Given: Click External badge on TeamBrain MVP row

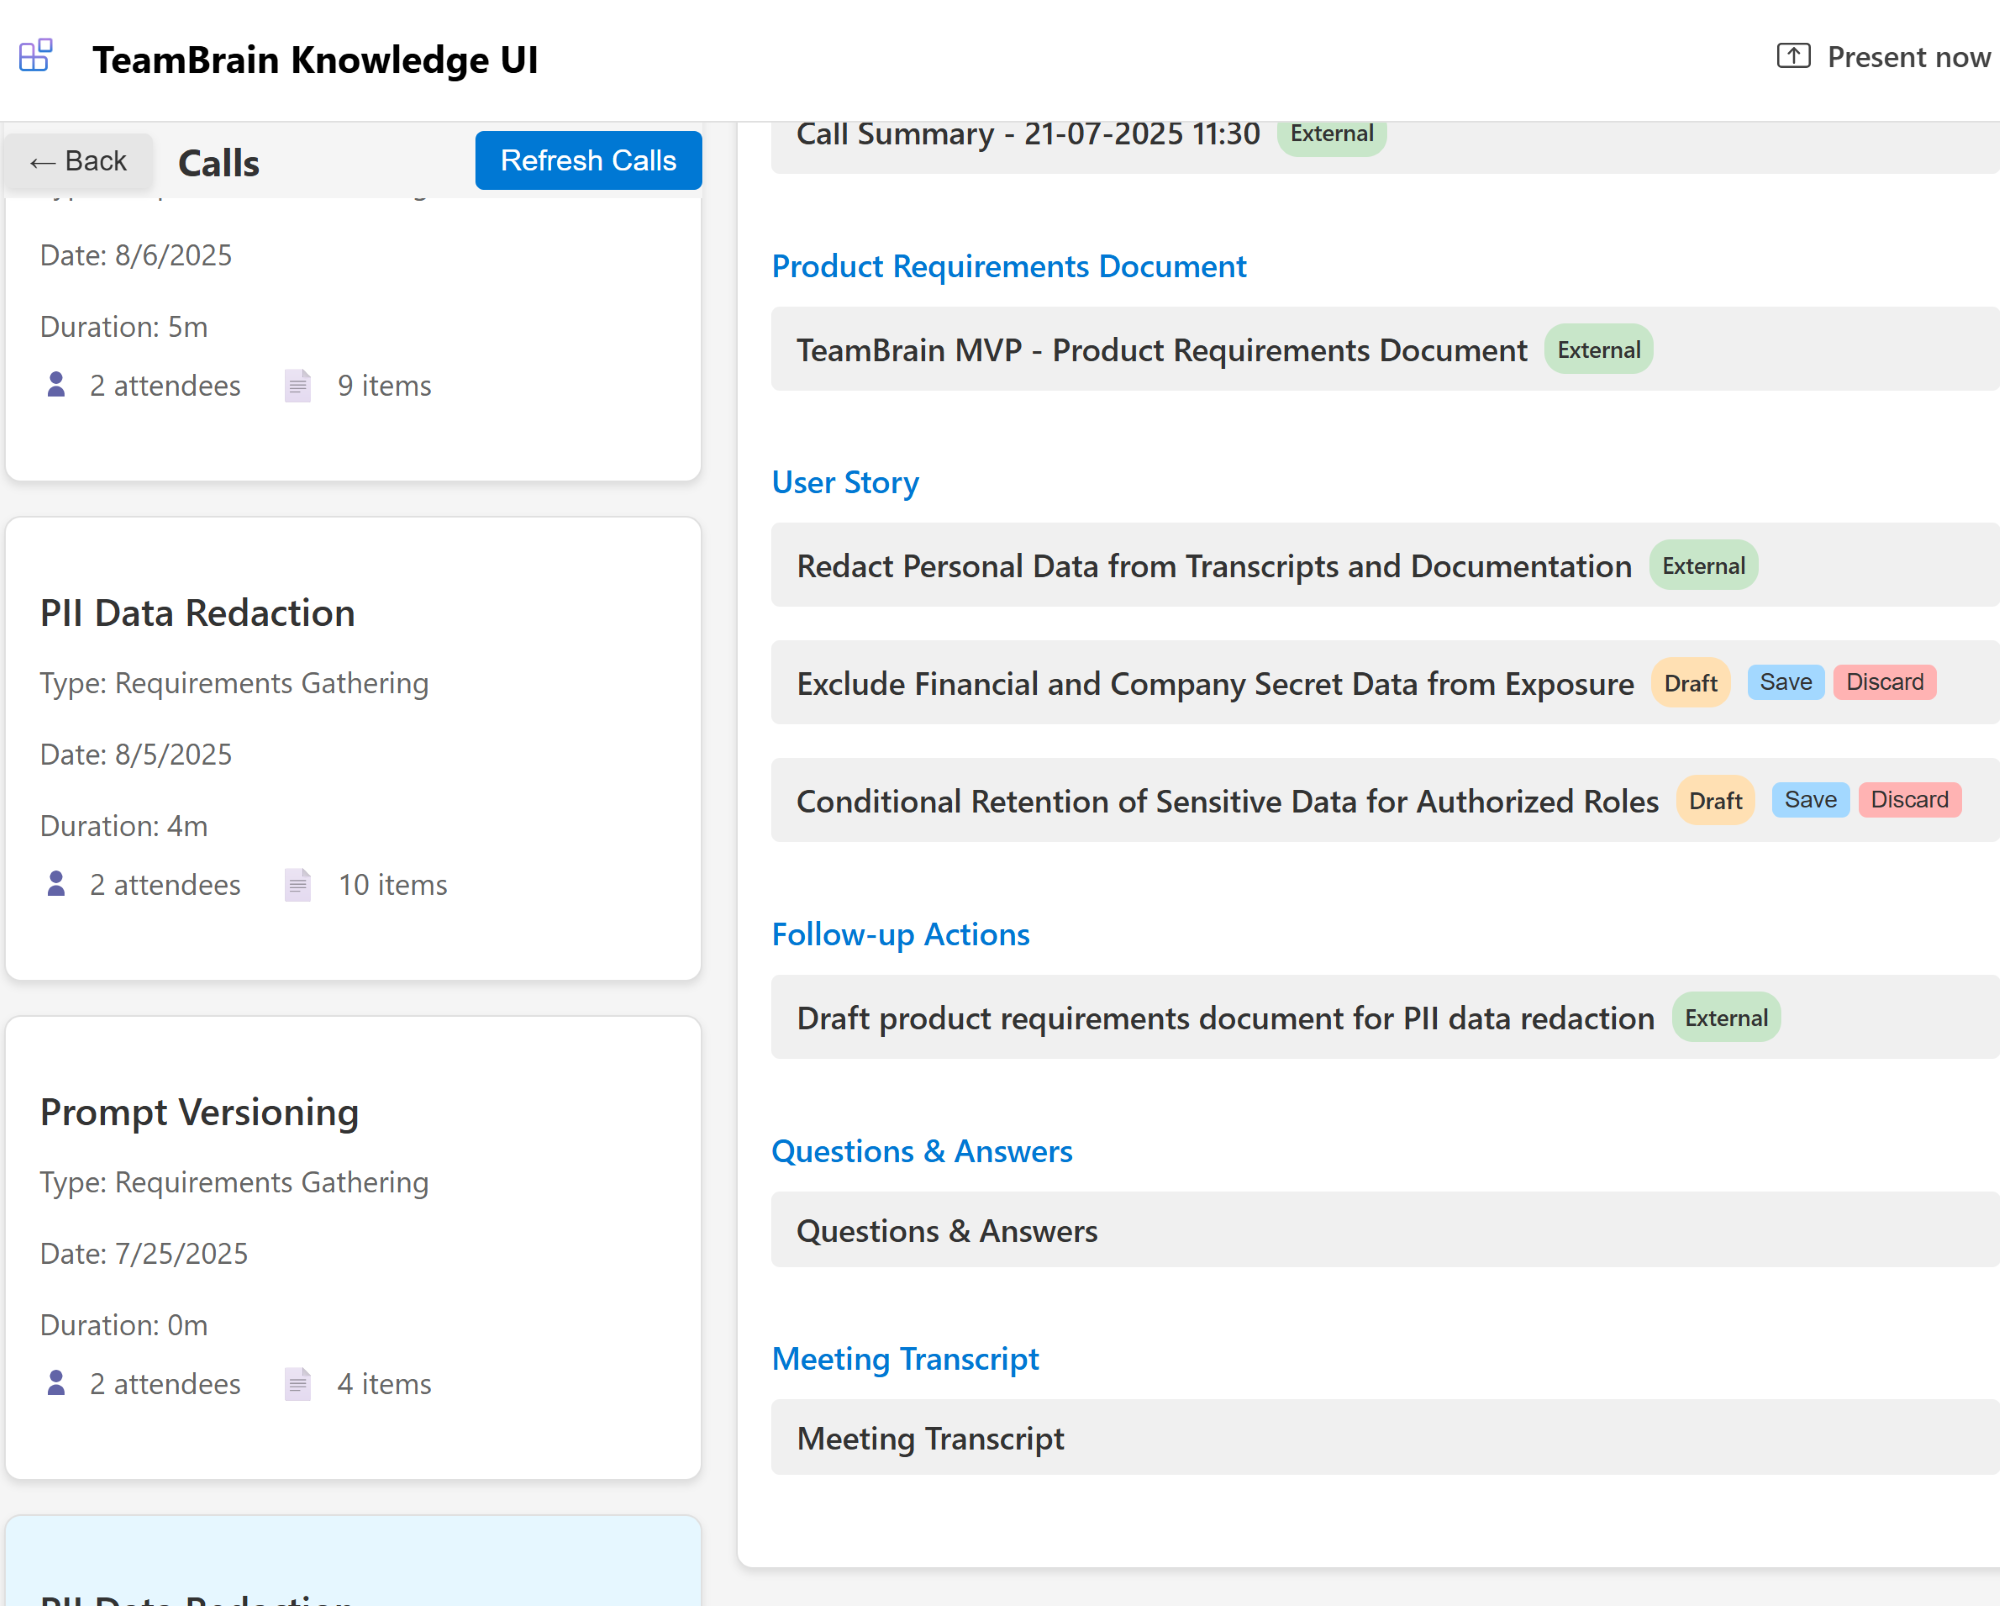Looking at the screenshot, I should pyautogui.click(x=1598, y=349).
